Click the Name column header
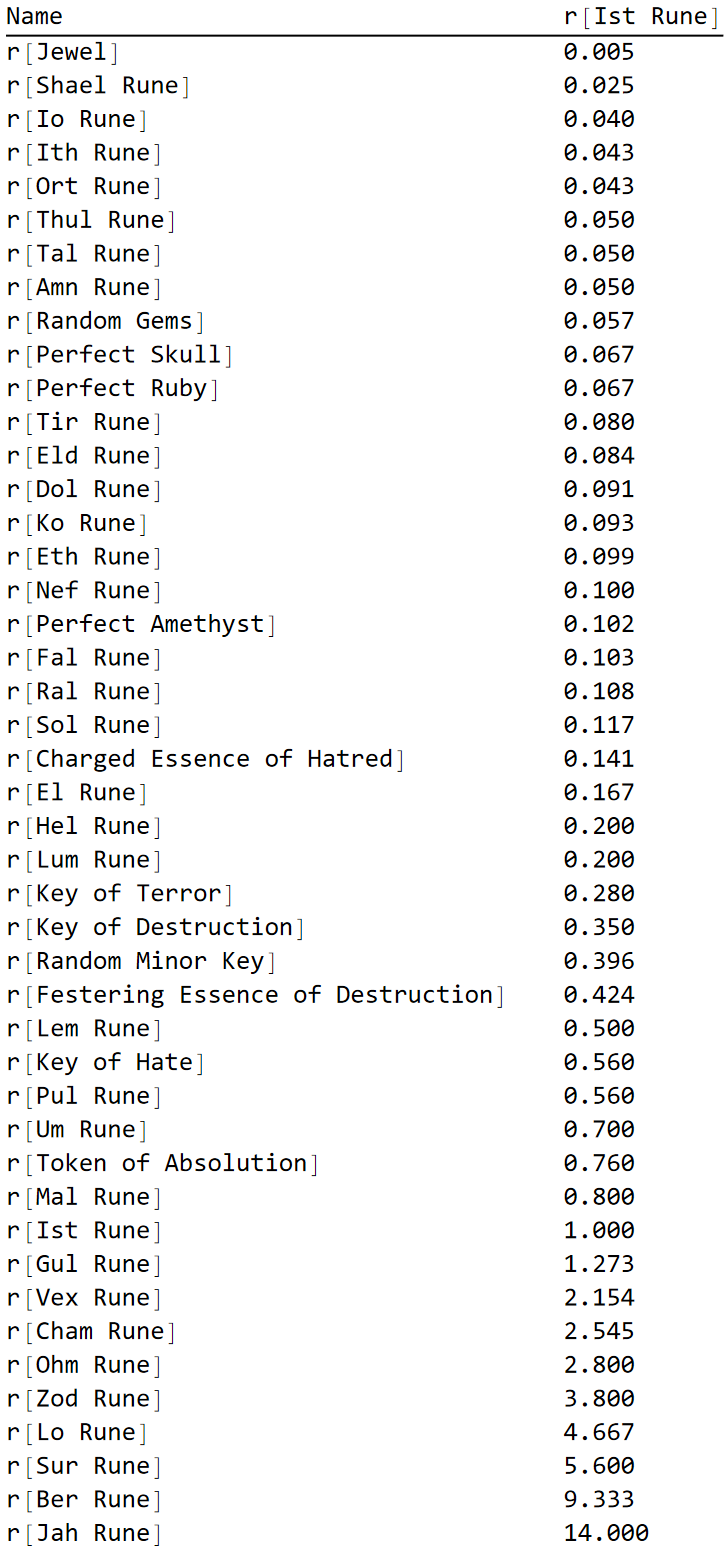 pos(34,17)
